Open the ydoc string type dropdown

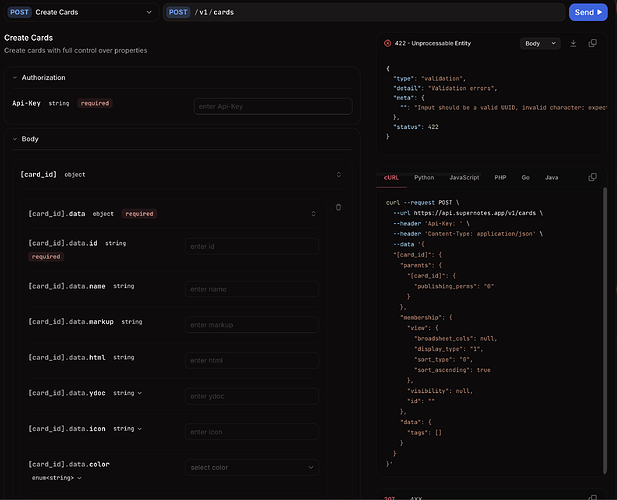pyautogui.click(x=127, y=393)
